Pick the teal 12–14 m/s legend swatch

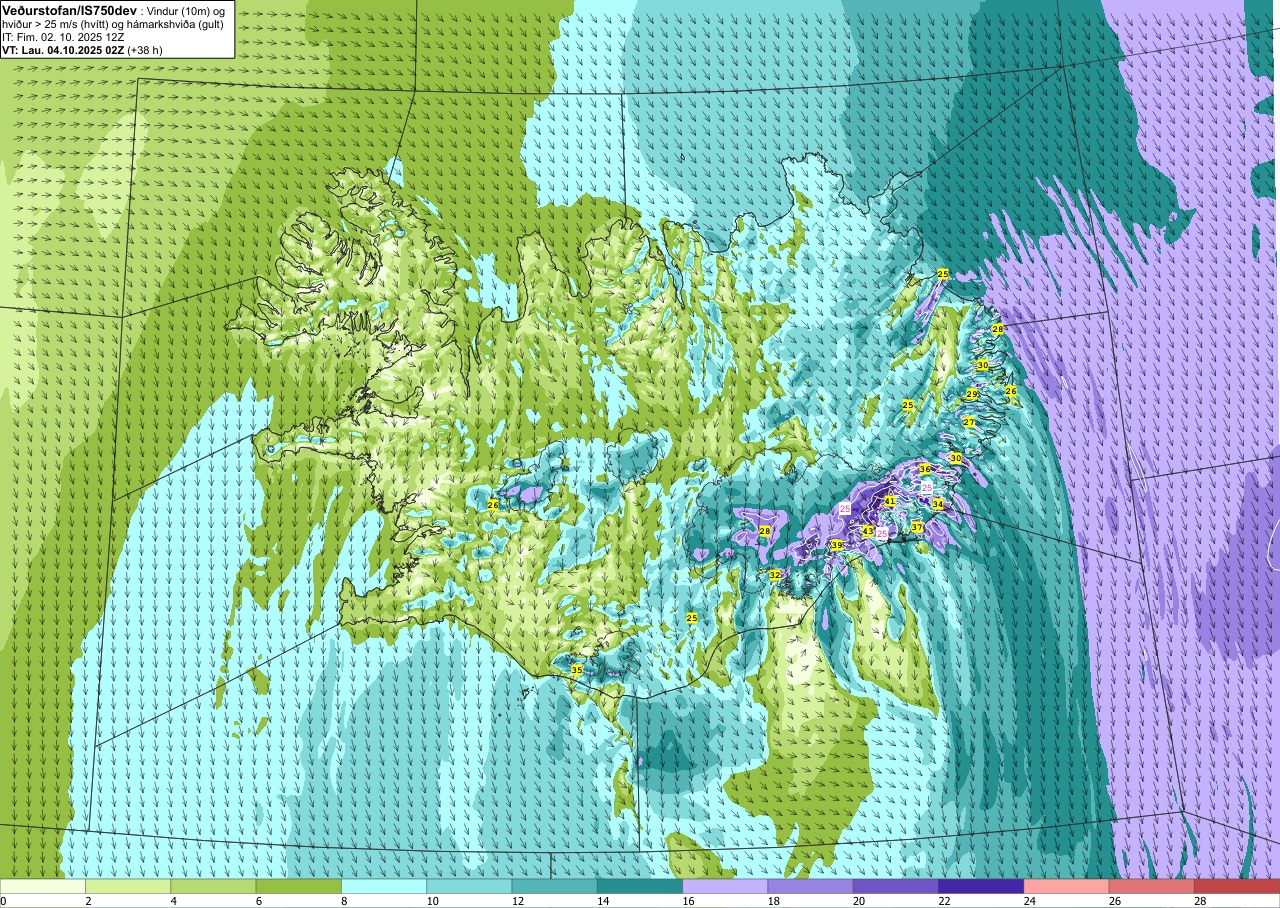[554, 886]
